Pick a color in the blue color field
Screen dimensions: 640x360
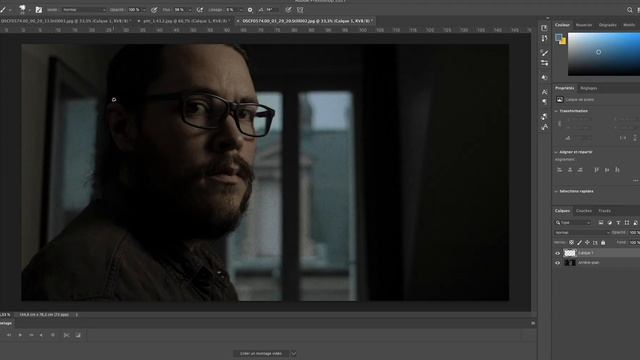[604, 54]
